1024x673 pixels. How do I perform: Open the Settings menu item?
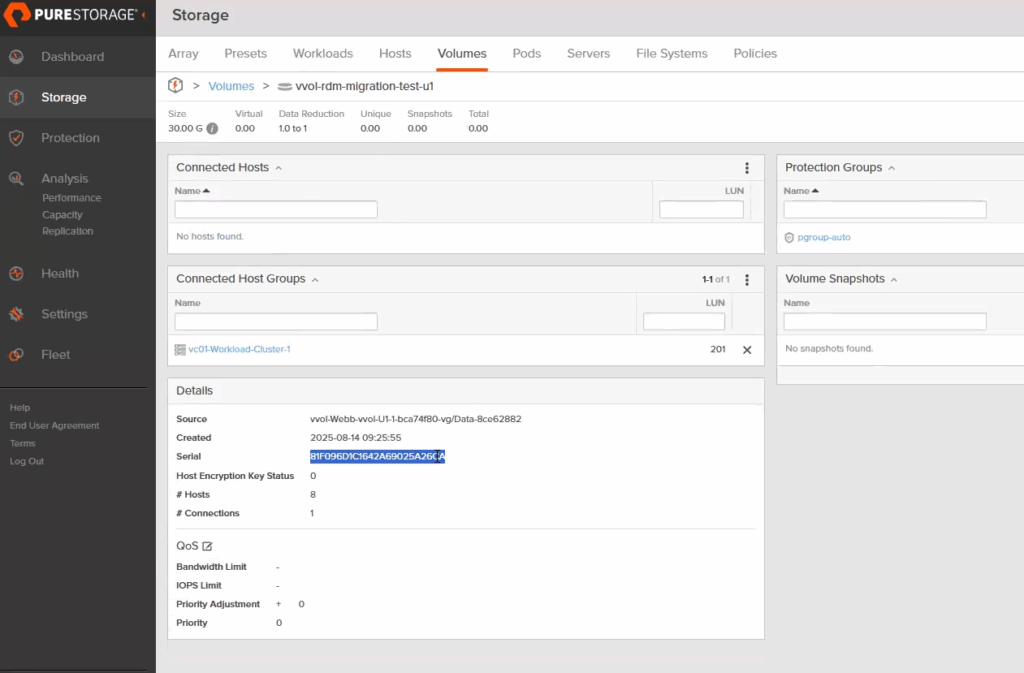(x=64, y=314)
